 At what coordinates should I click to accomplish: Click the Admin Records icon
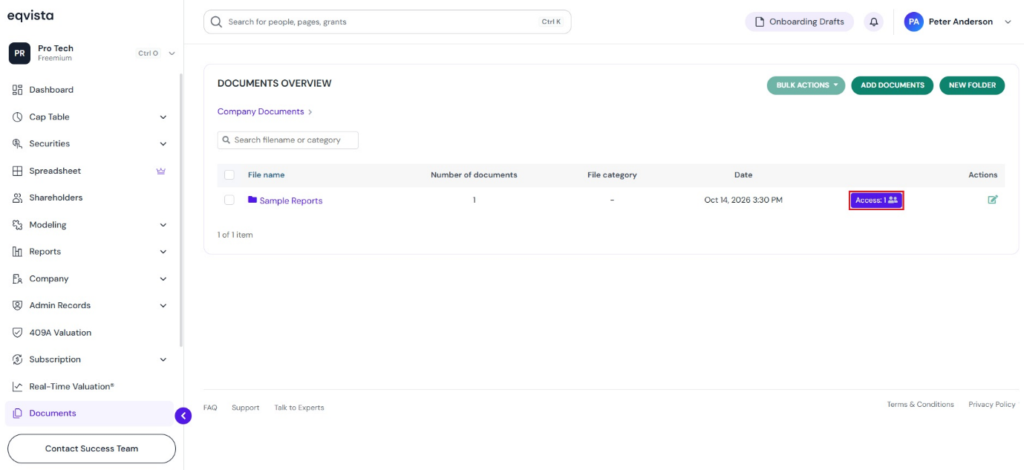tap(18, 306)
